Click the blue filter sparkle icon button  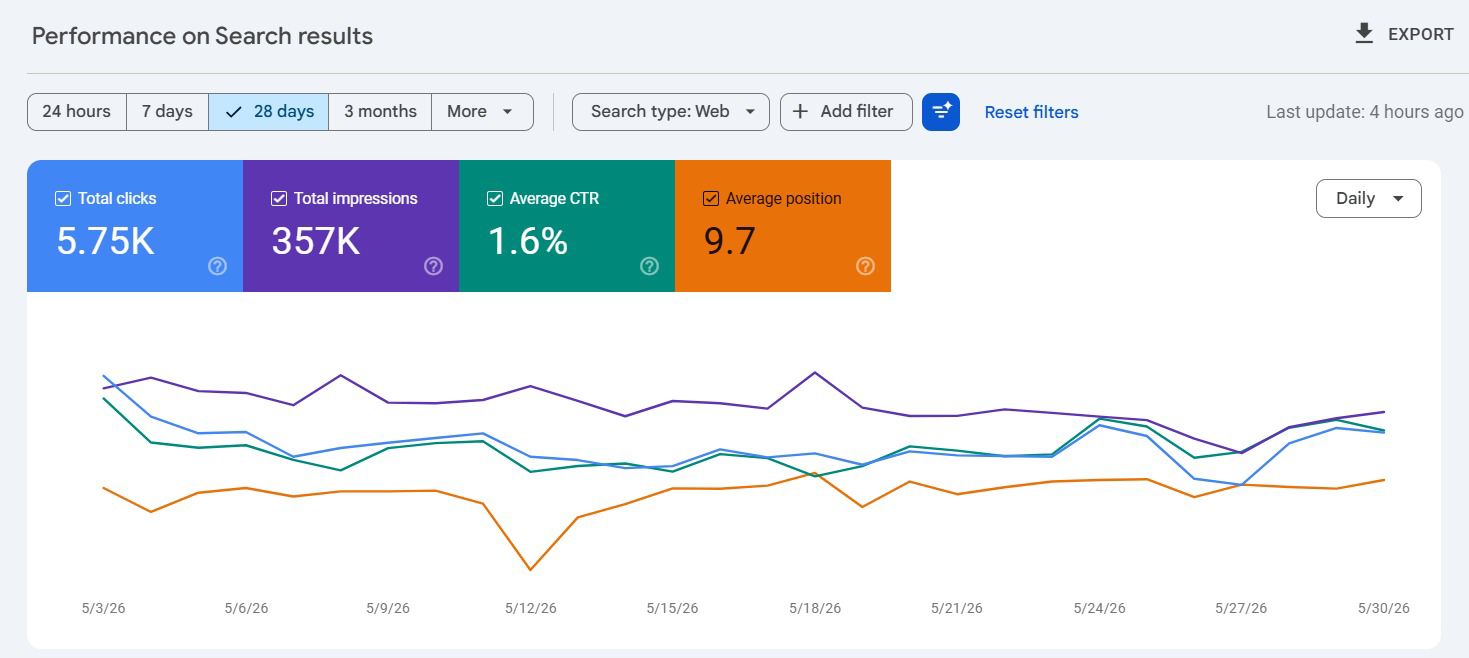(941, 112)
